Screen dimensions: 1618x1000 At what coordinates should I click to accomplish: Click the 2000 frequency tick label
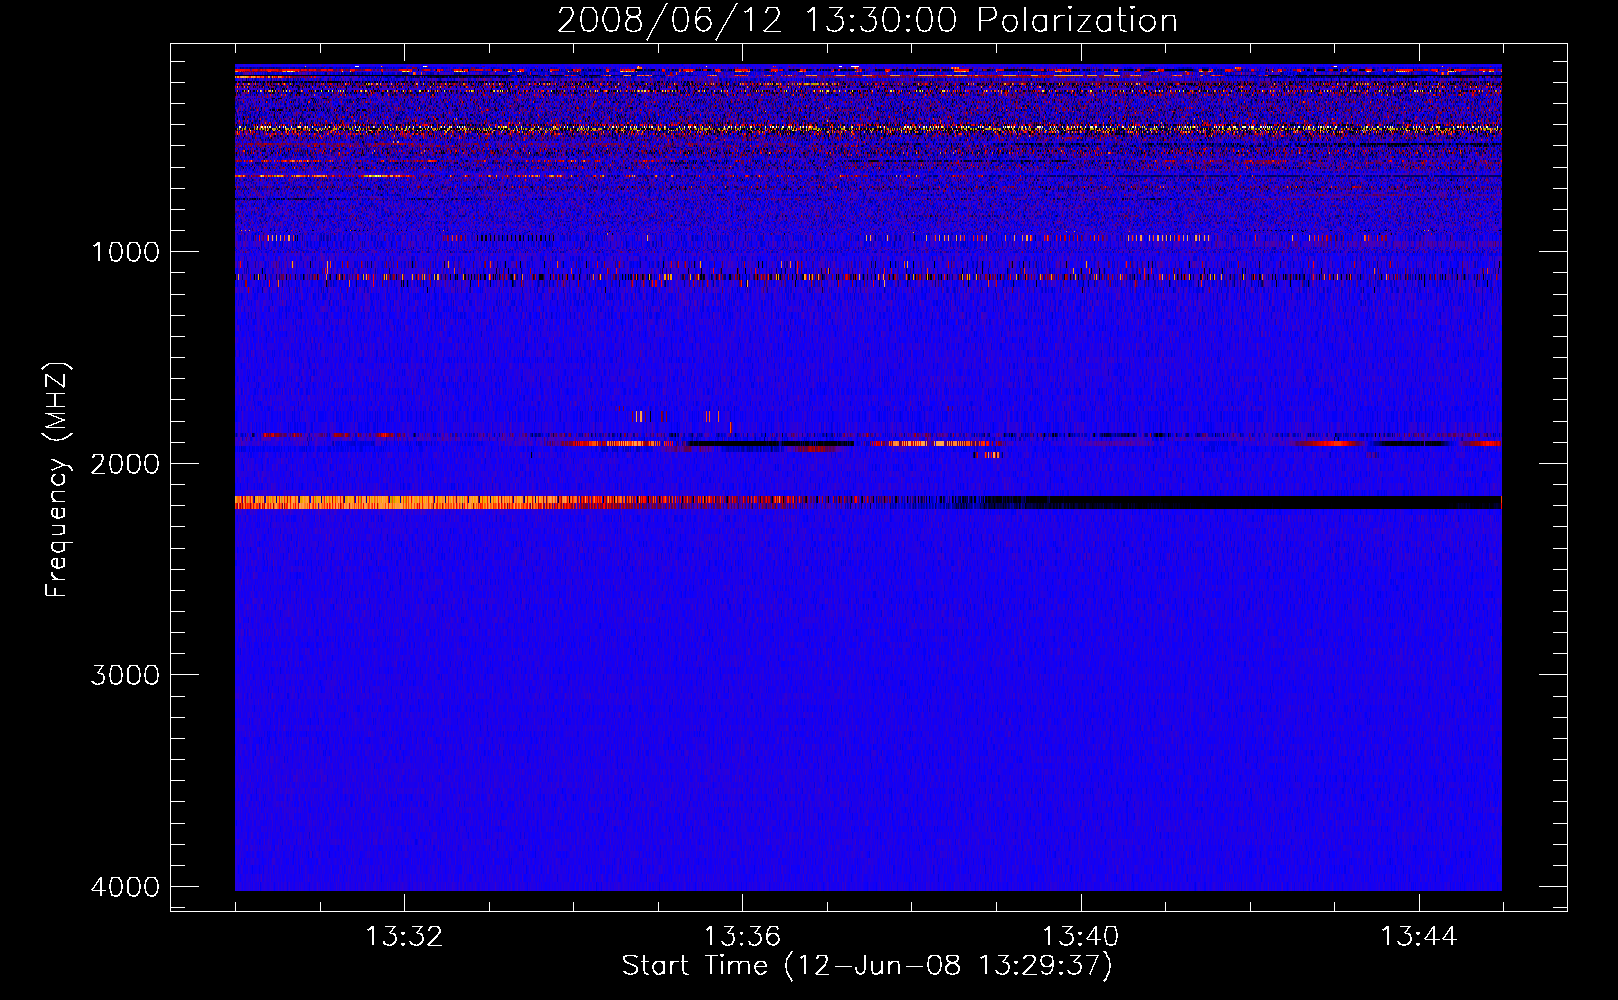[125, 464]
